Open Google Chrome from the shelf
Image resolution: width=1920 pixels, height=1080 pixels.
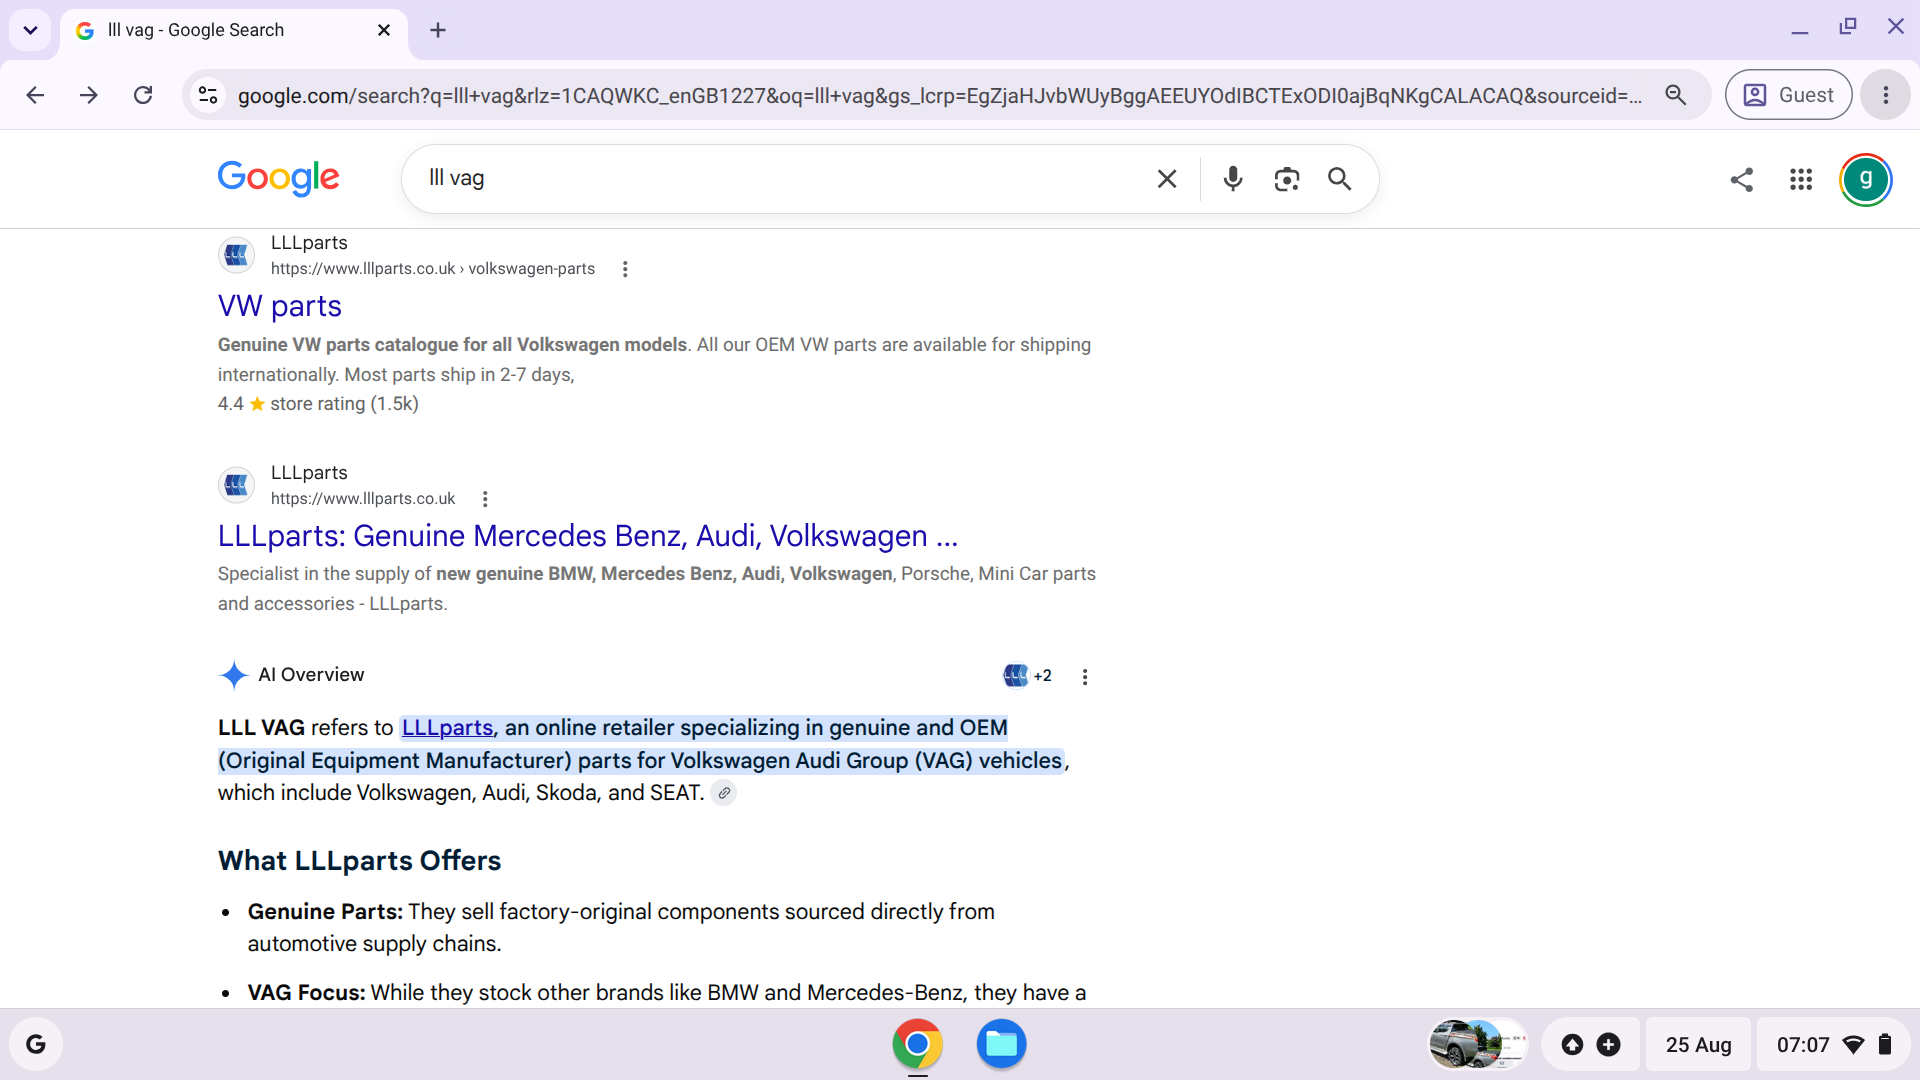tap(917, 1045)
